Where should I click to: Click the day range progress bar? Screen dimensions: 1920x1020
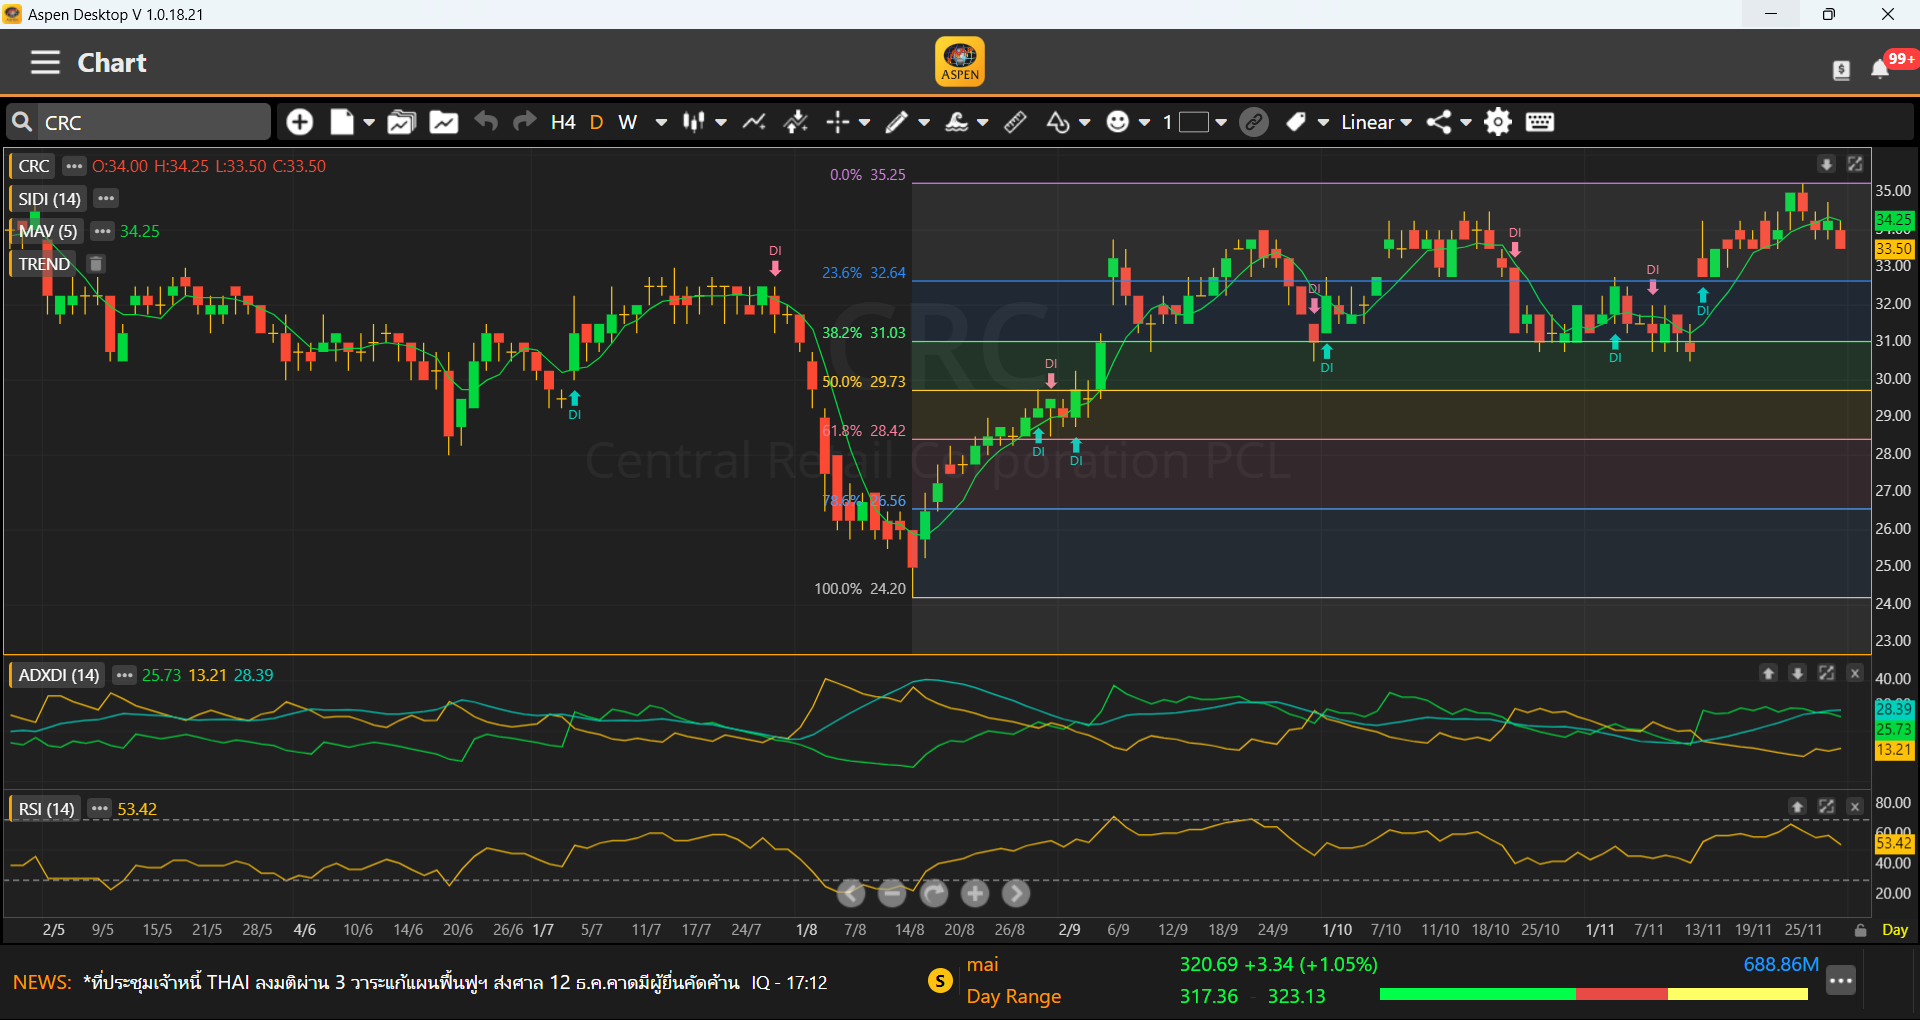1594,994
